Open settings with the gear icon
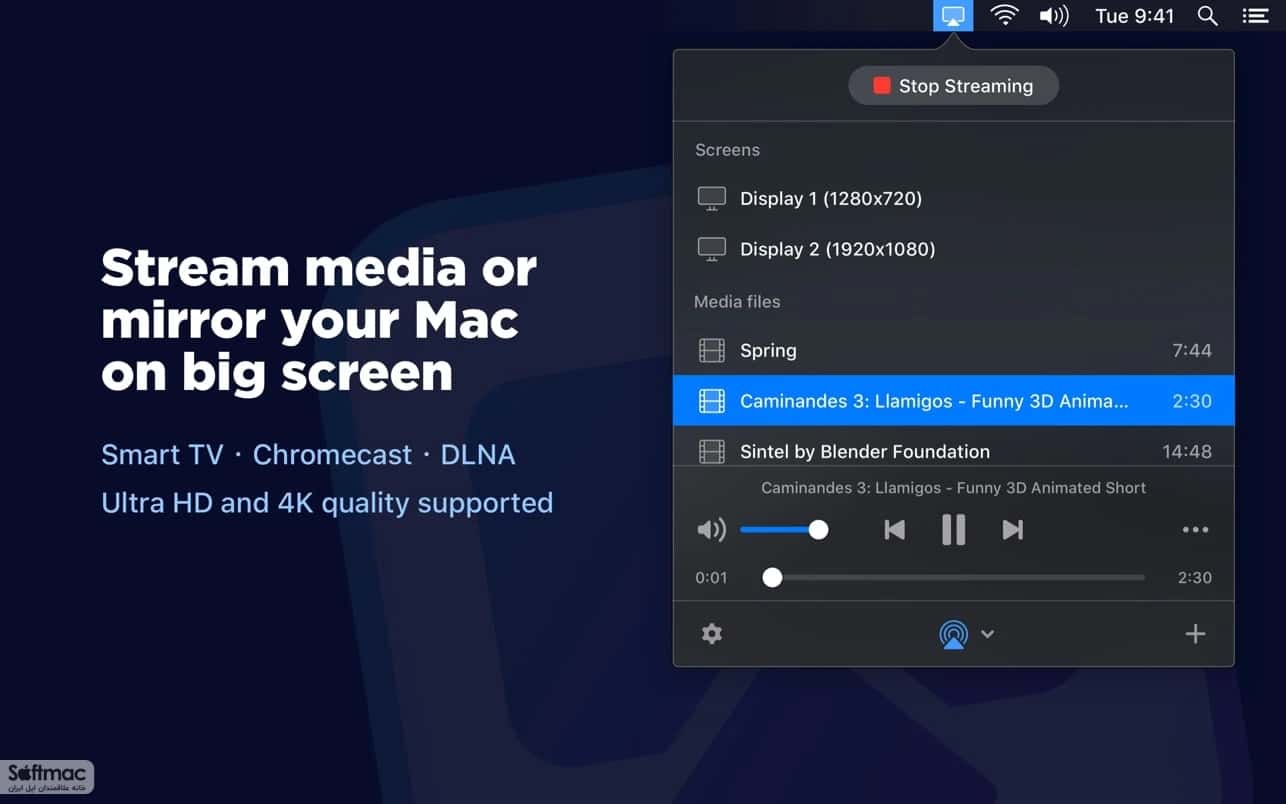Image resolution: width=1286 pixels, height=804 pixels. click(x=712, y=634)
